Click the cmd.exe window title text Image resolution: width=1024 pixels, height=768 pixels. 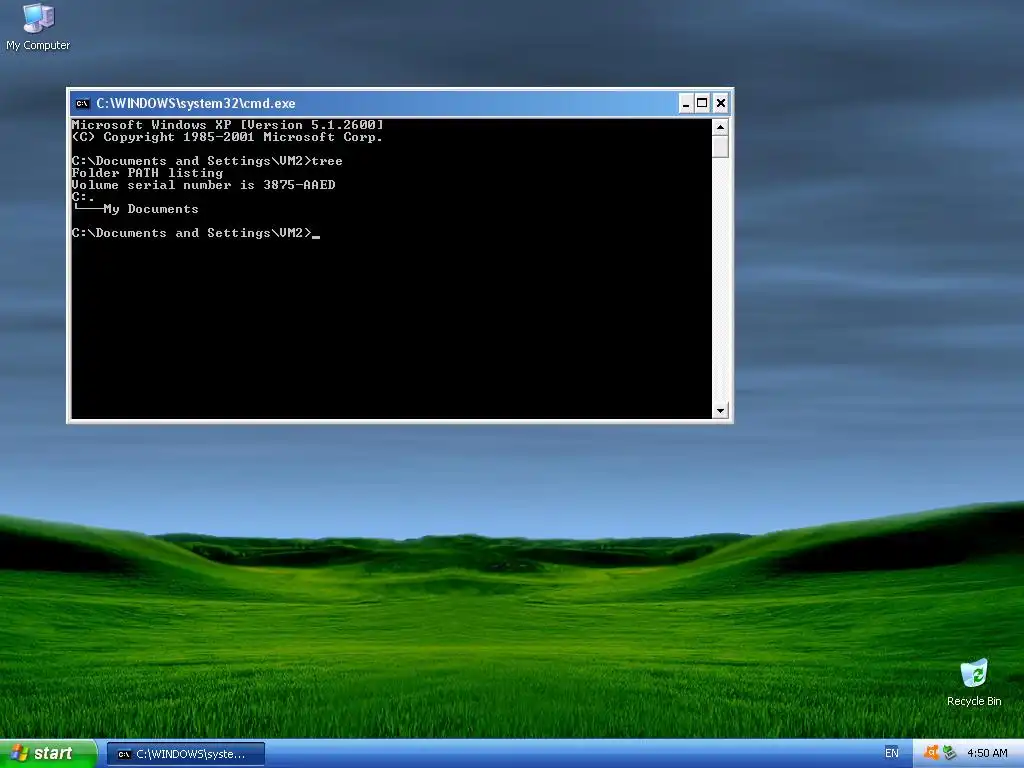[x=196, y=103]
